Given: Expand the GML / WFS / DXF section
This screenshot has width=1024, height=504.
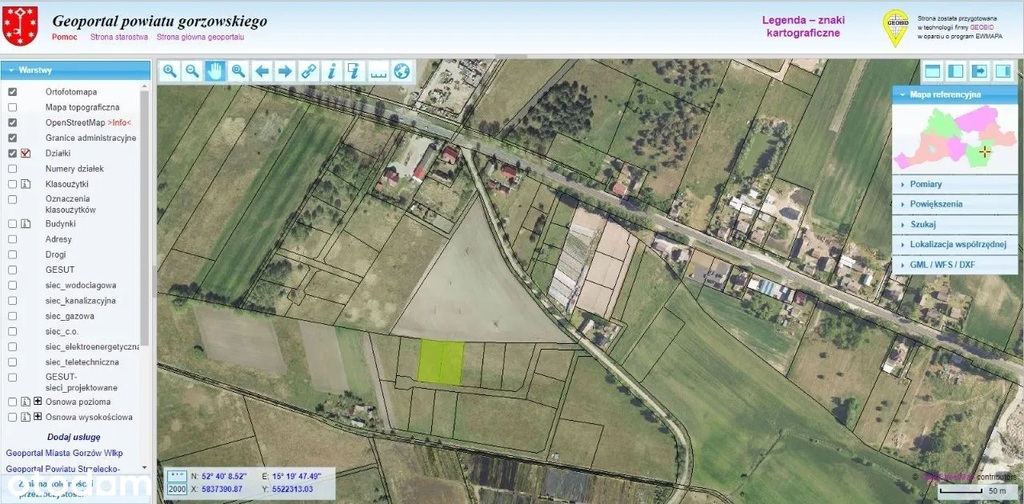Looking at the screenshot, I should (955, 266).
